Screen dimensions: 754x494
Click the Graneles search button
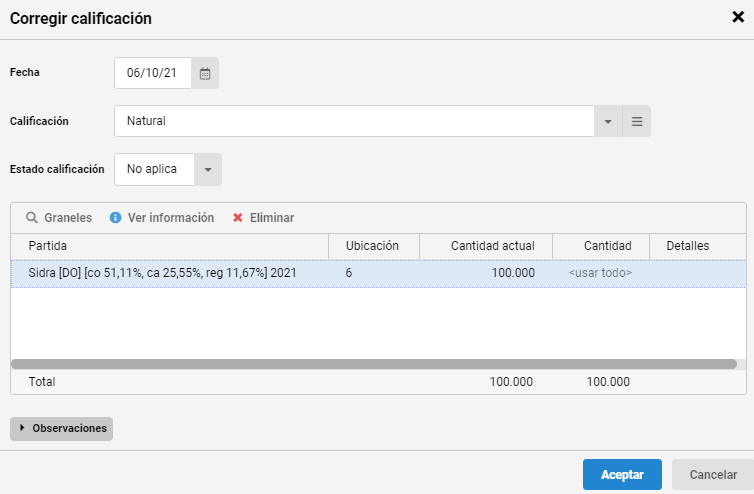coord(59,218)
